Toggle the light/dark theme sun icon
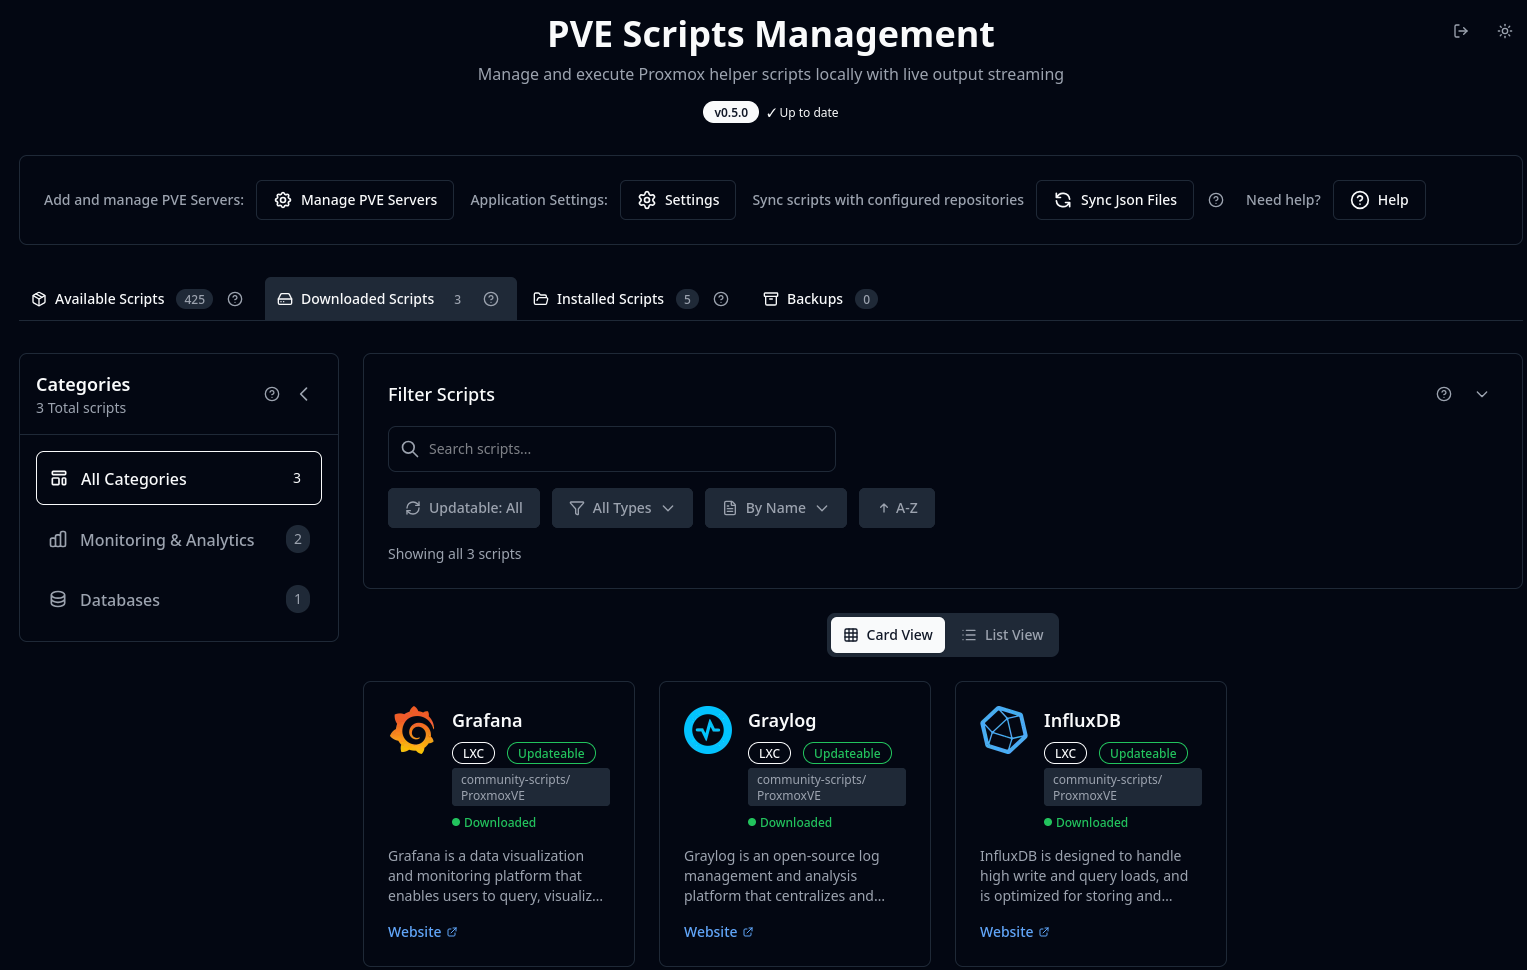This screenshot has width=1527, height=970. [1504, 31]
